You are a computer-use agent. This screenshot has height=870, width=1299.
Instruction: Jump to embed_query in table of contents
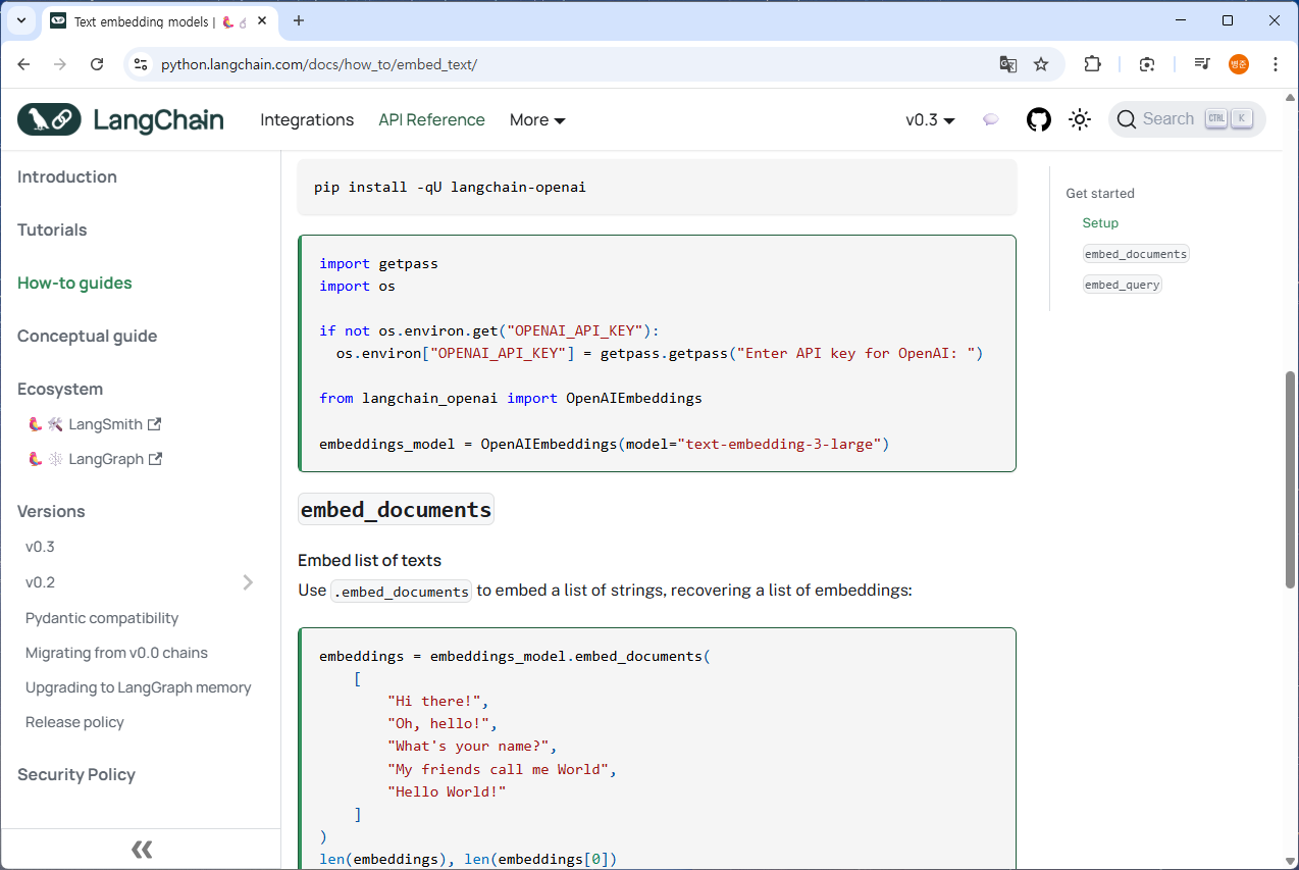(1122, 285)
